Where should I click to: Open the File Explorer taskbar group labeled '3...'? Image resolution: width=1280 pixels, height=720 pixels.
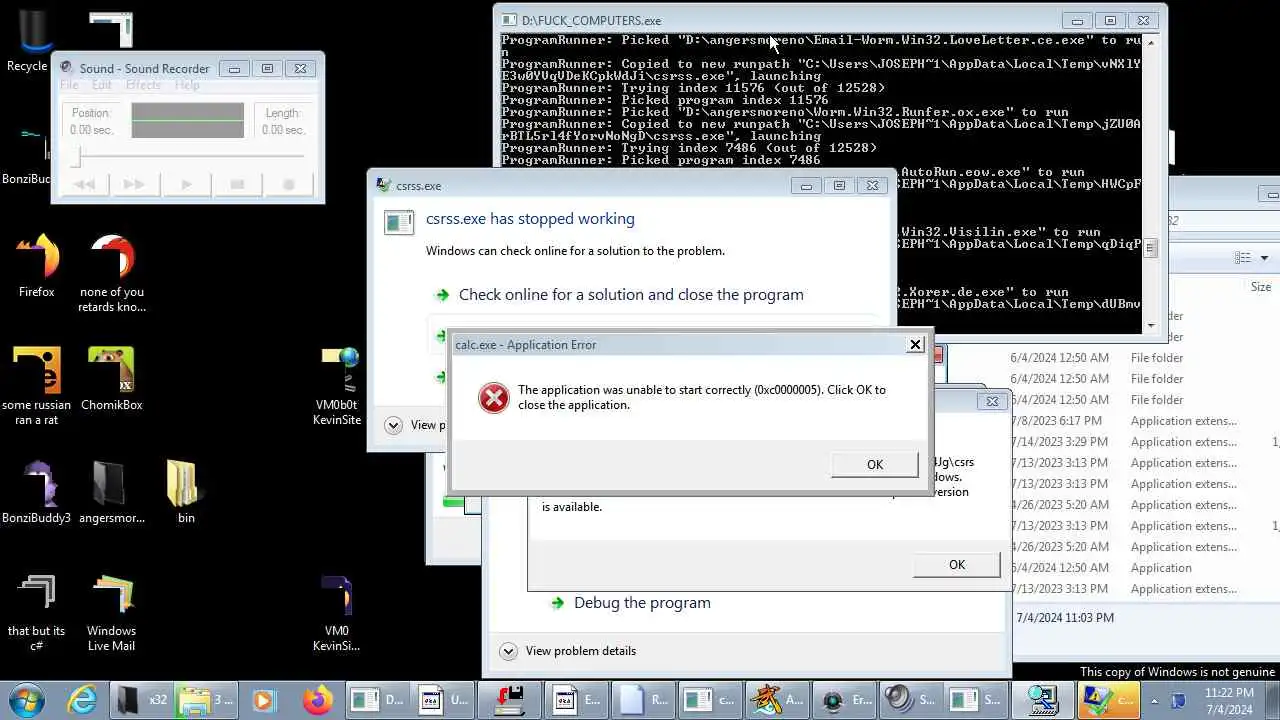coord(207,699)
